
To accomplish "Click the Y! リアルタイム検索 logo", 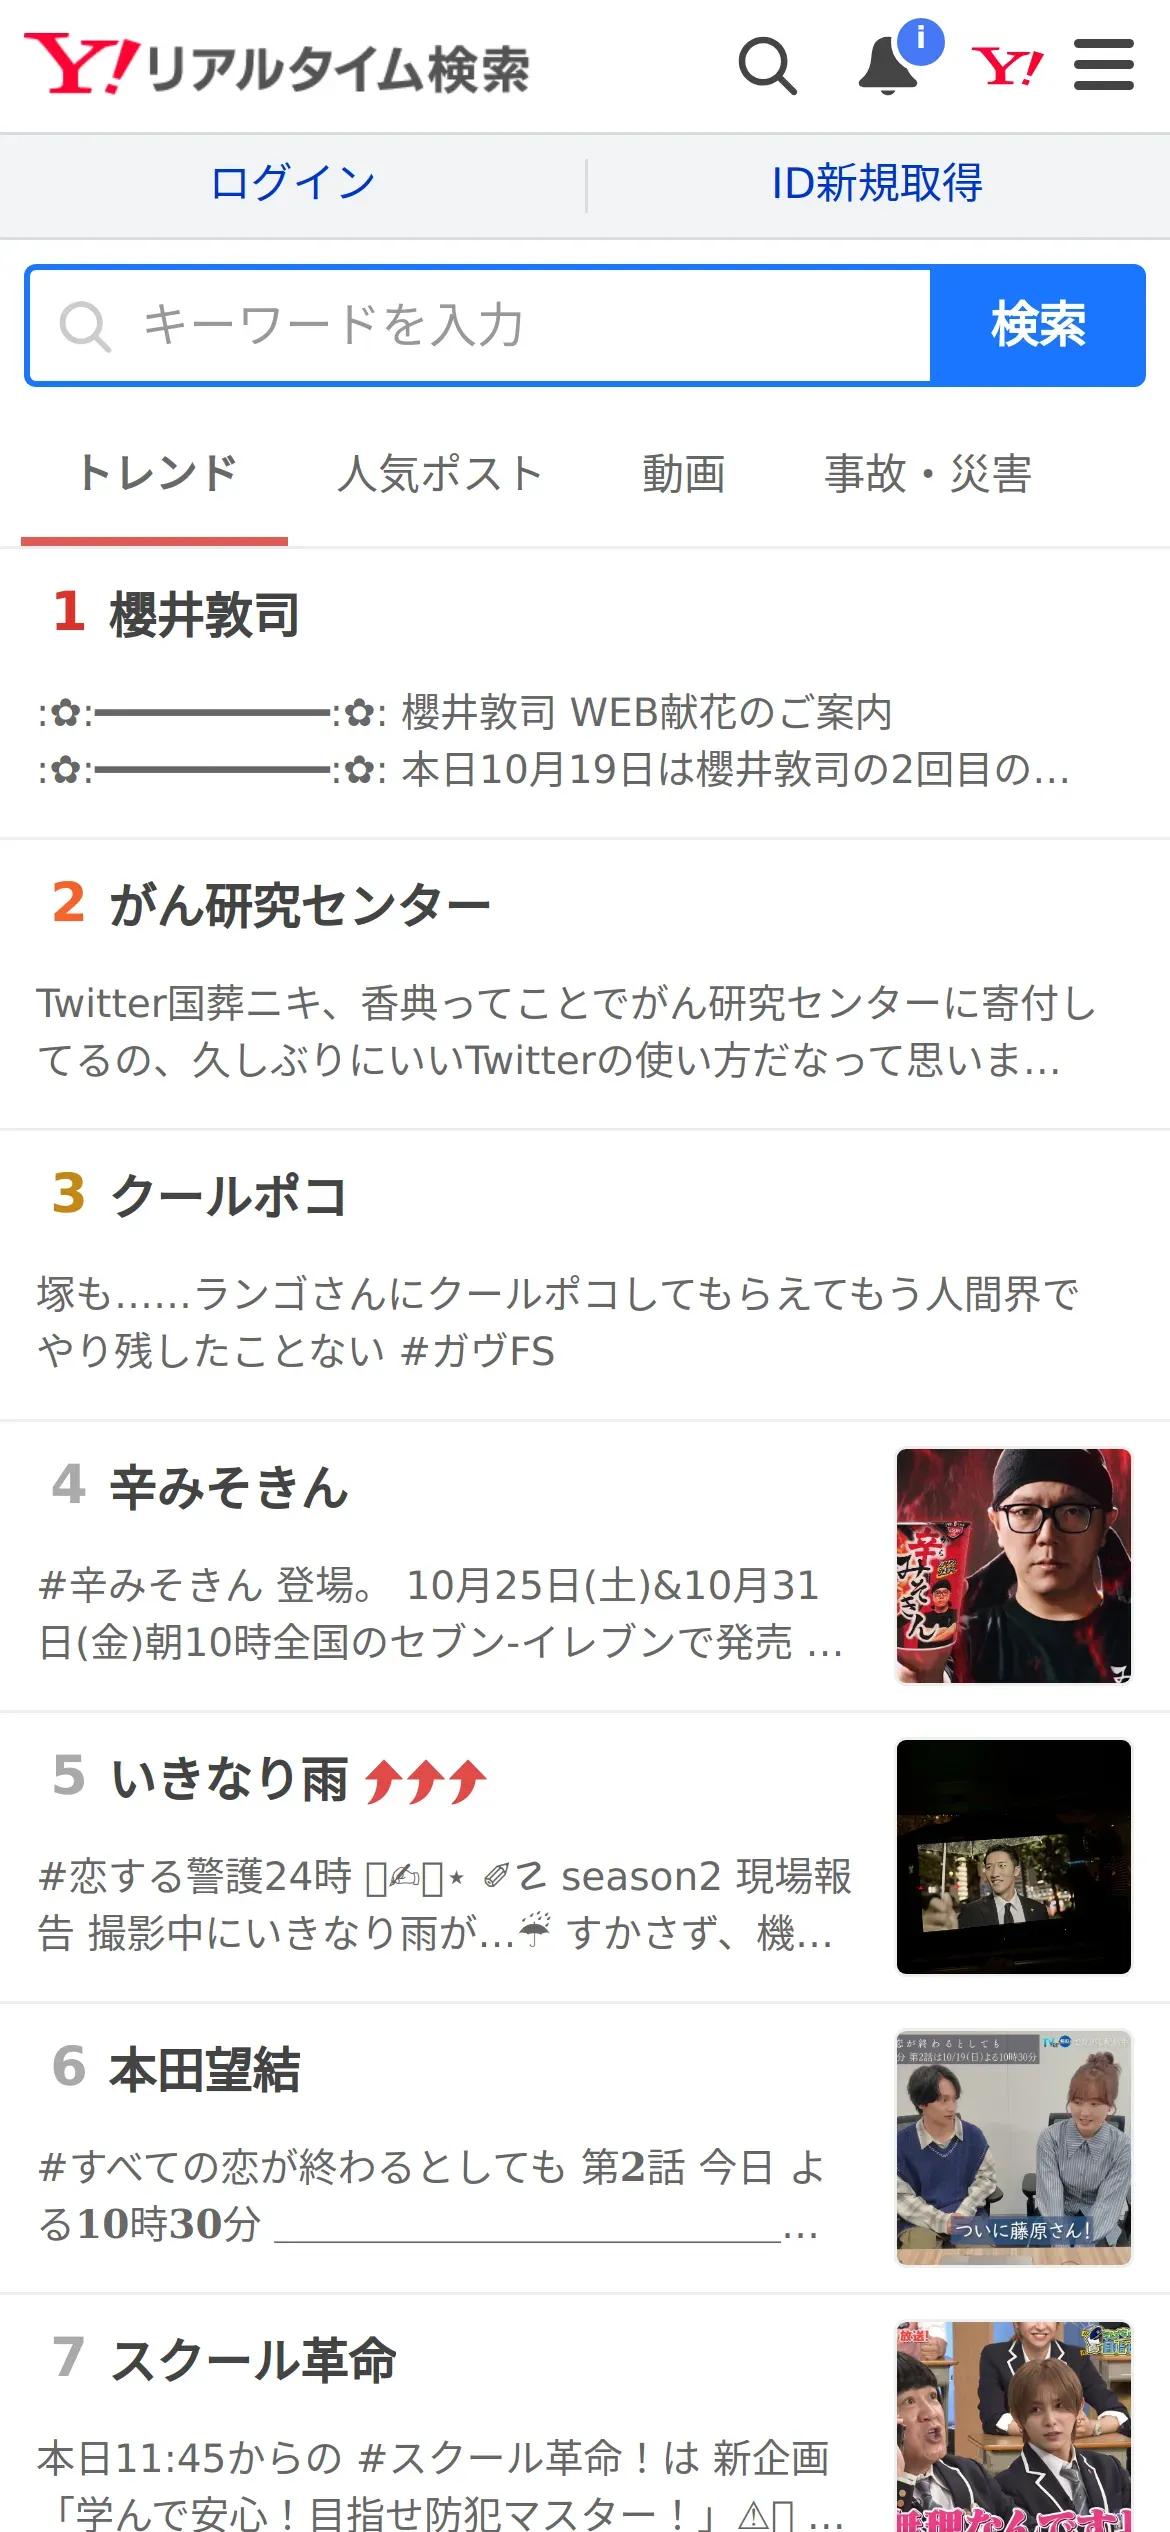I will tap(277, 66).
